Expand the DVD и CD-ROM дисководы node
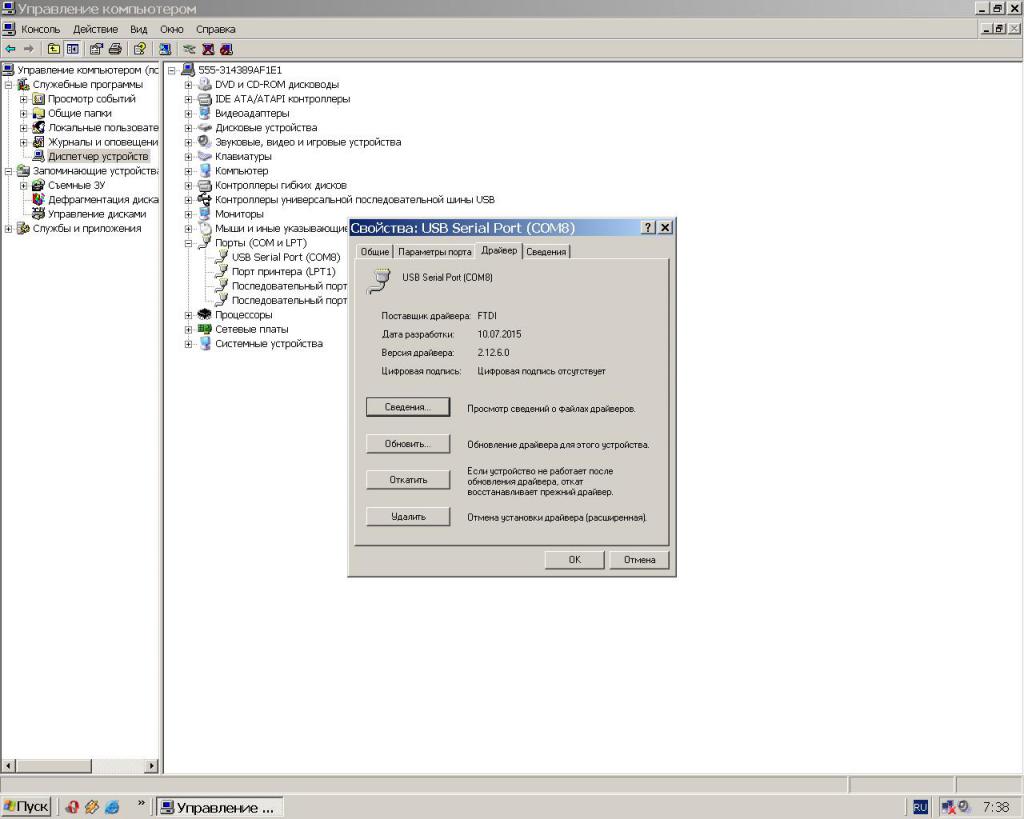Screen dimensions: 1024x819 pyautogui.click(x=188, y=85)
